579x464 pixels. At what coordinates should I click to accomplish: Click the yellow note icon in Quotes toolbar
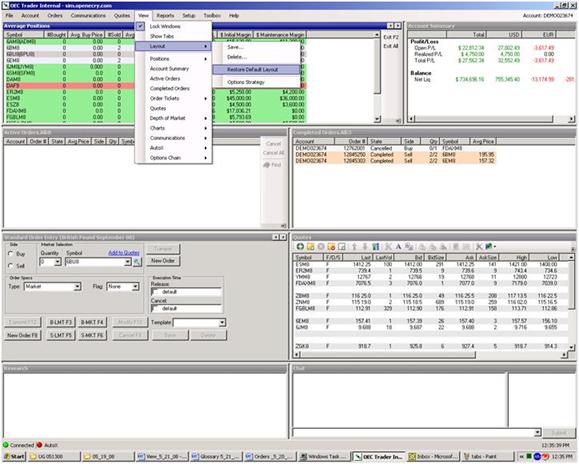click(311, 247)
